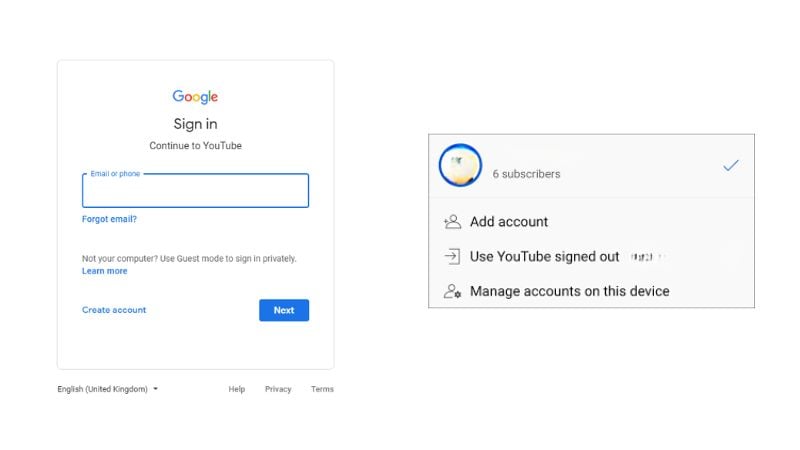
Task: Click the blue checkmark on selected account
Action: pos(730,166)
